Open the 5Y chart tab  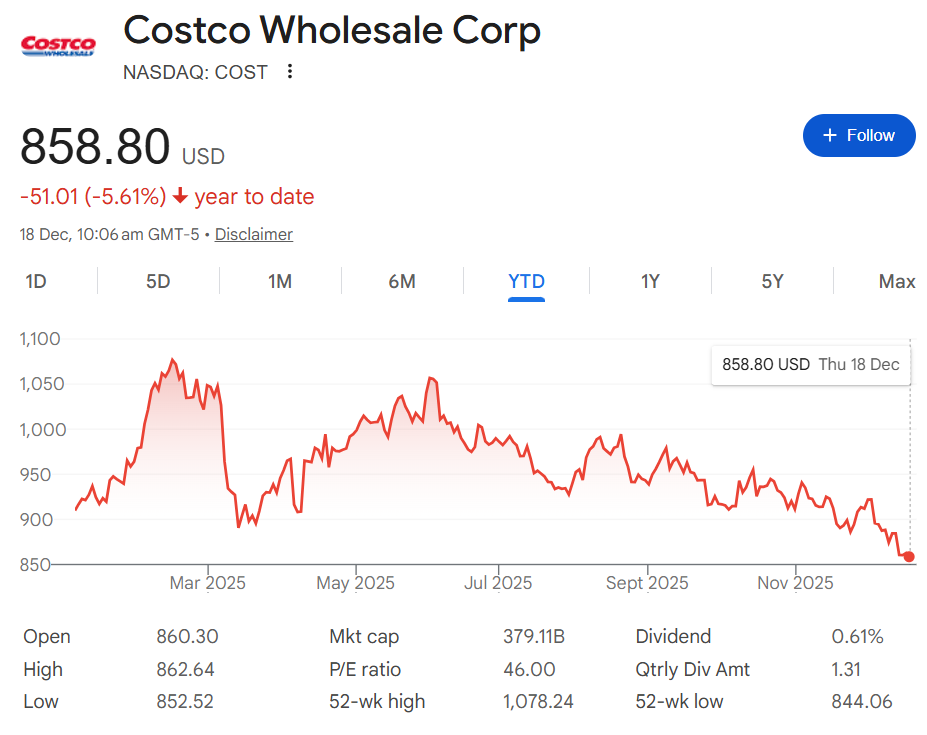click(x=772, y=282)
